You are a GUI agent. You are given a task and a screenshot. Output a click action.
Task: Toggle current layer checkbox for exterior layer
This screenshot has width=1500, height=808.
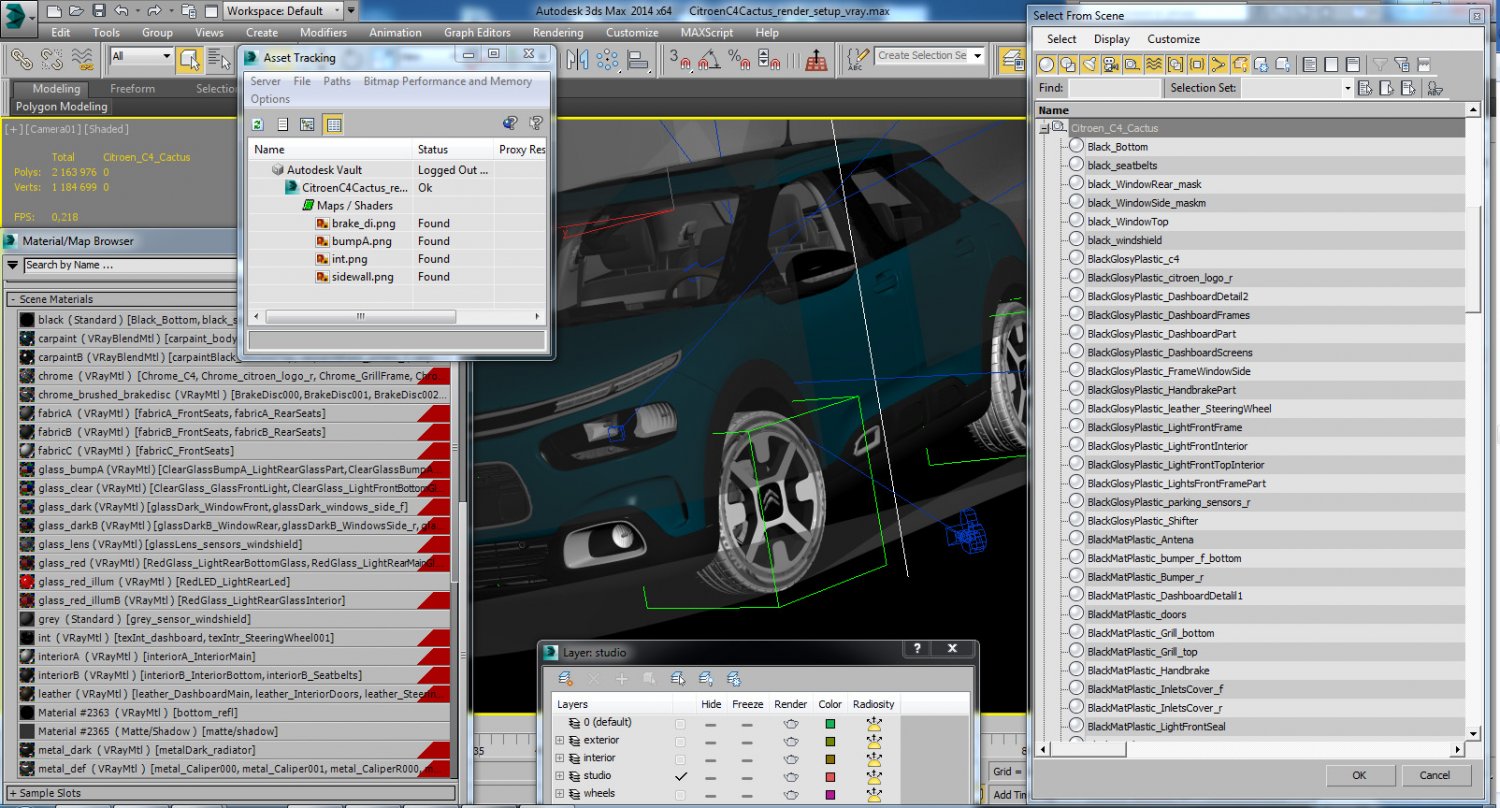pos(681,741)
